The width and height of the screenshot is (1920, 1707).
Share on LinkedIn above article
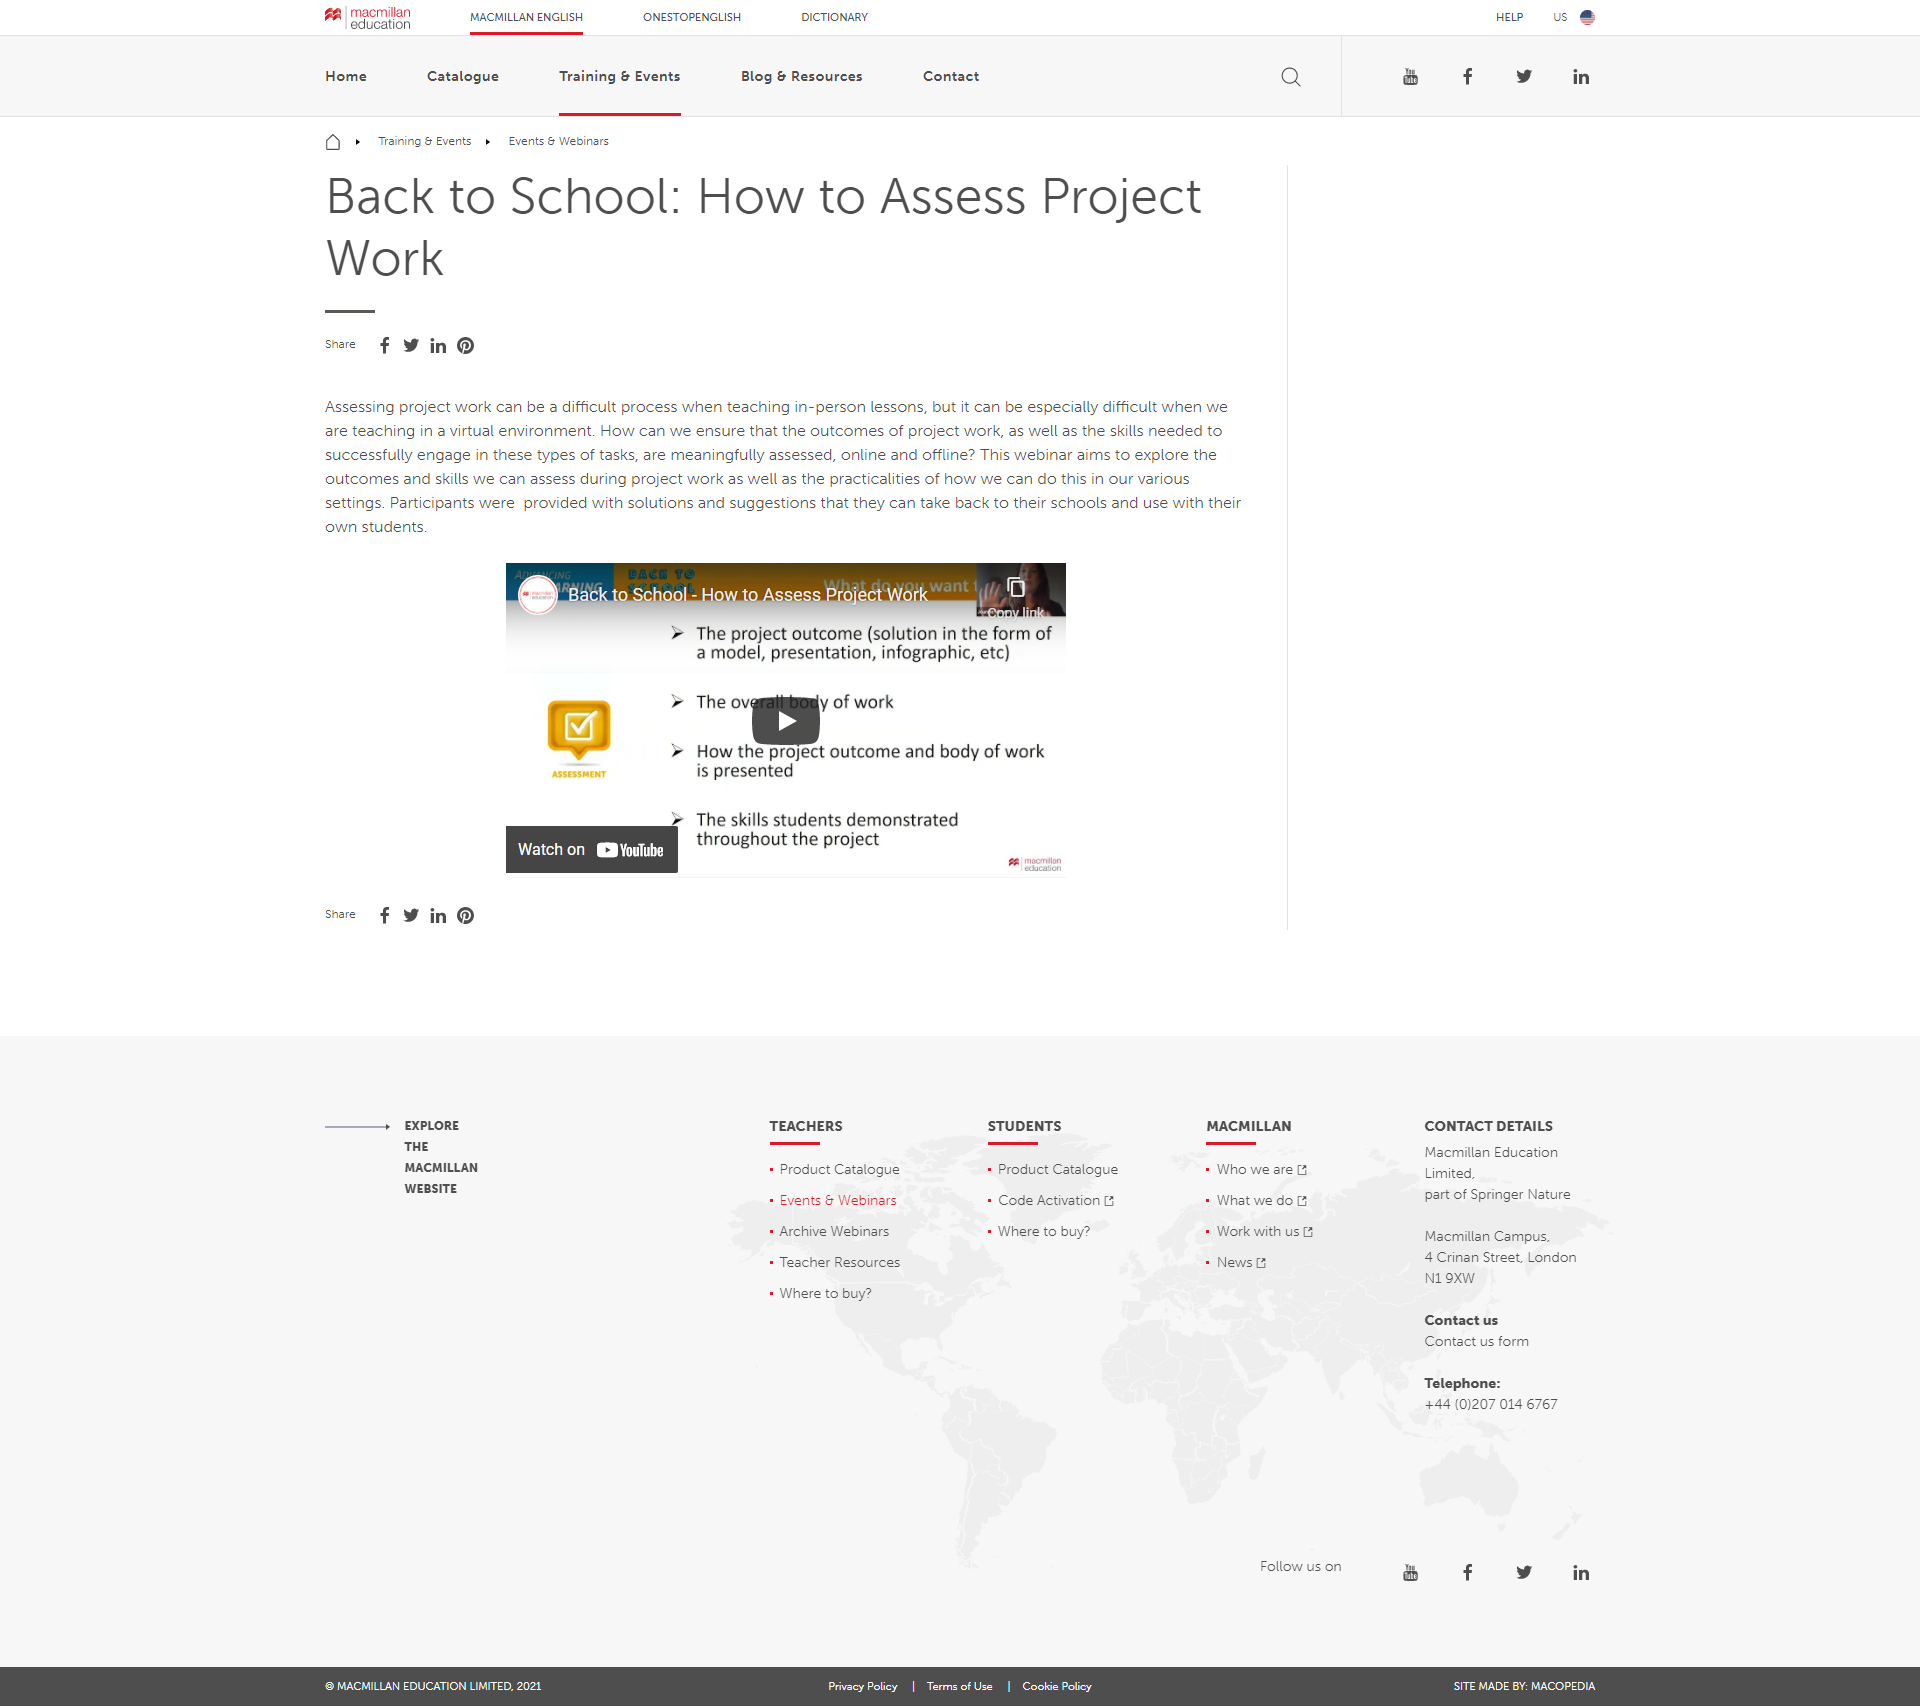pyautogui.click(x=438, y=346)
